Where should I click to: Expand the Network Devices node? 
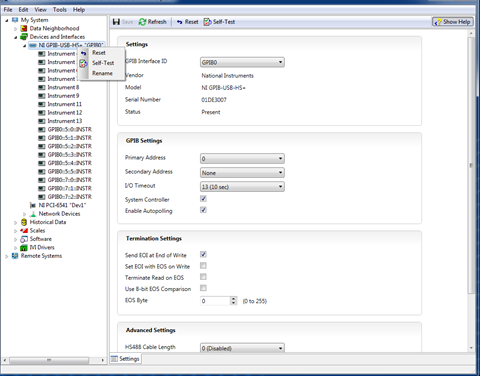coord(24,214)
